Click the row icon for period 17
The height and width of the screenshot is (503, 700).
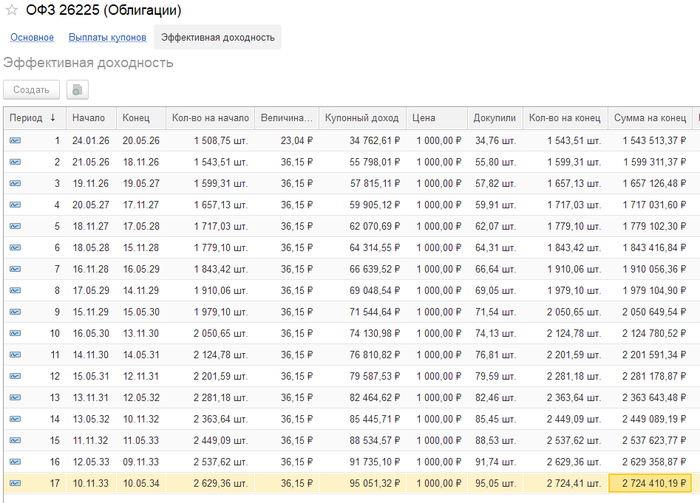(16, 483)
